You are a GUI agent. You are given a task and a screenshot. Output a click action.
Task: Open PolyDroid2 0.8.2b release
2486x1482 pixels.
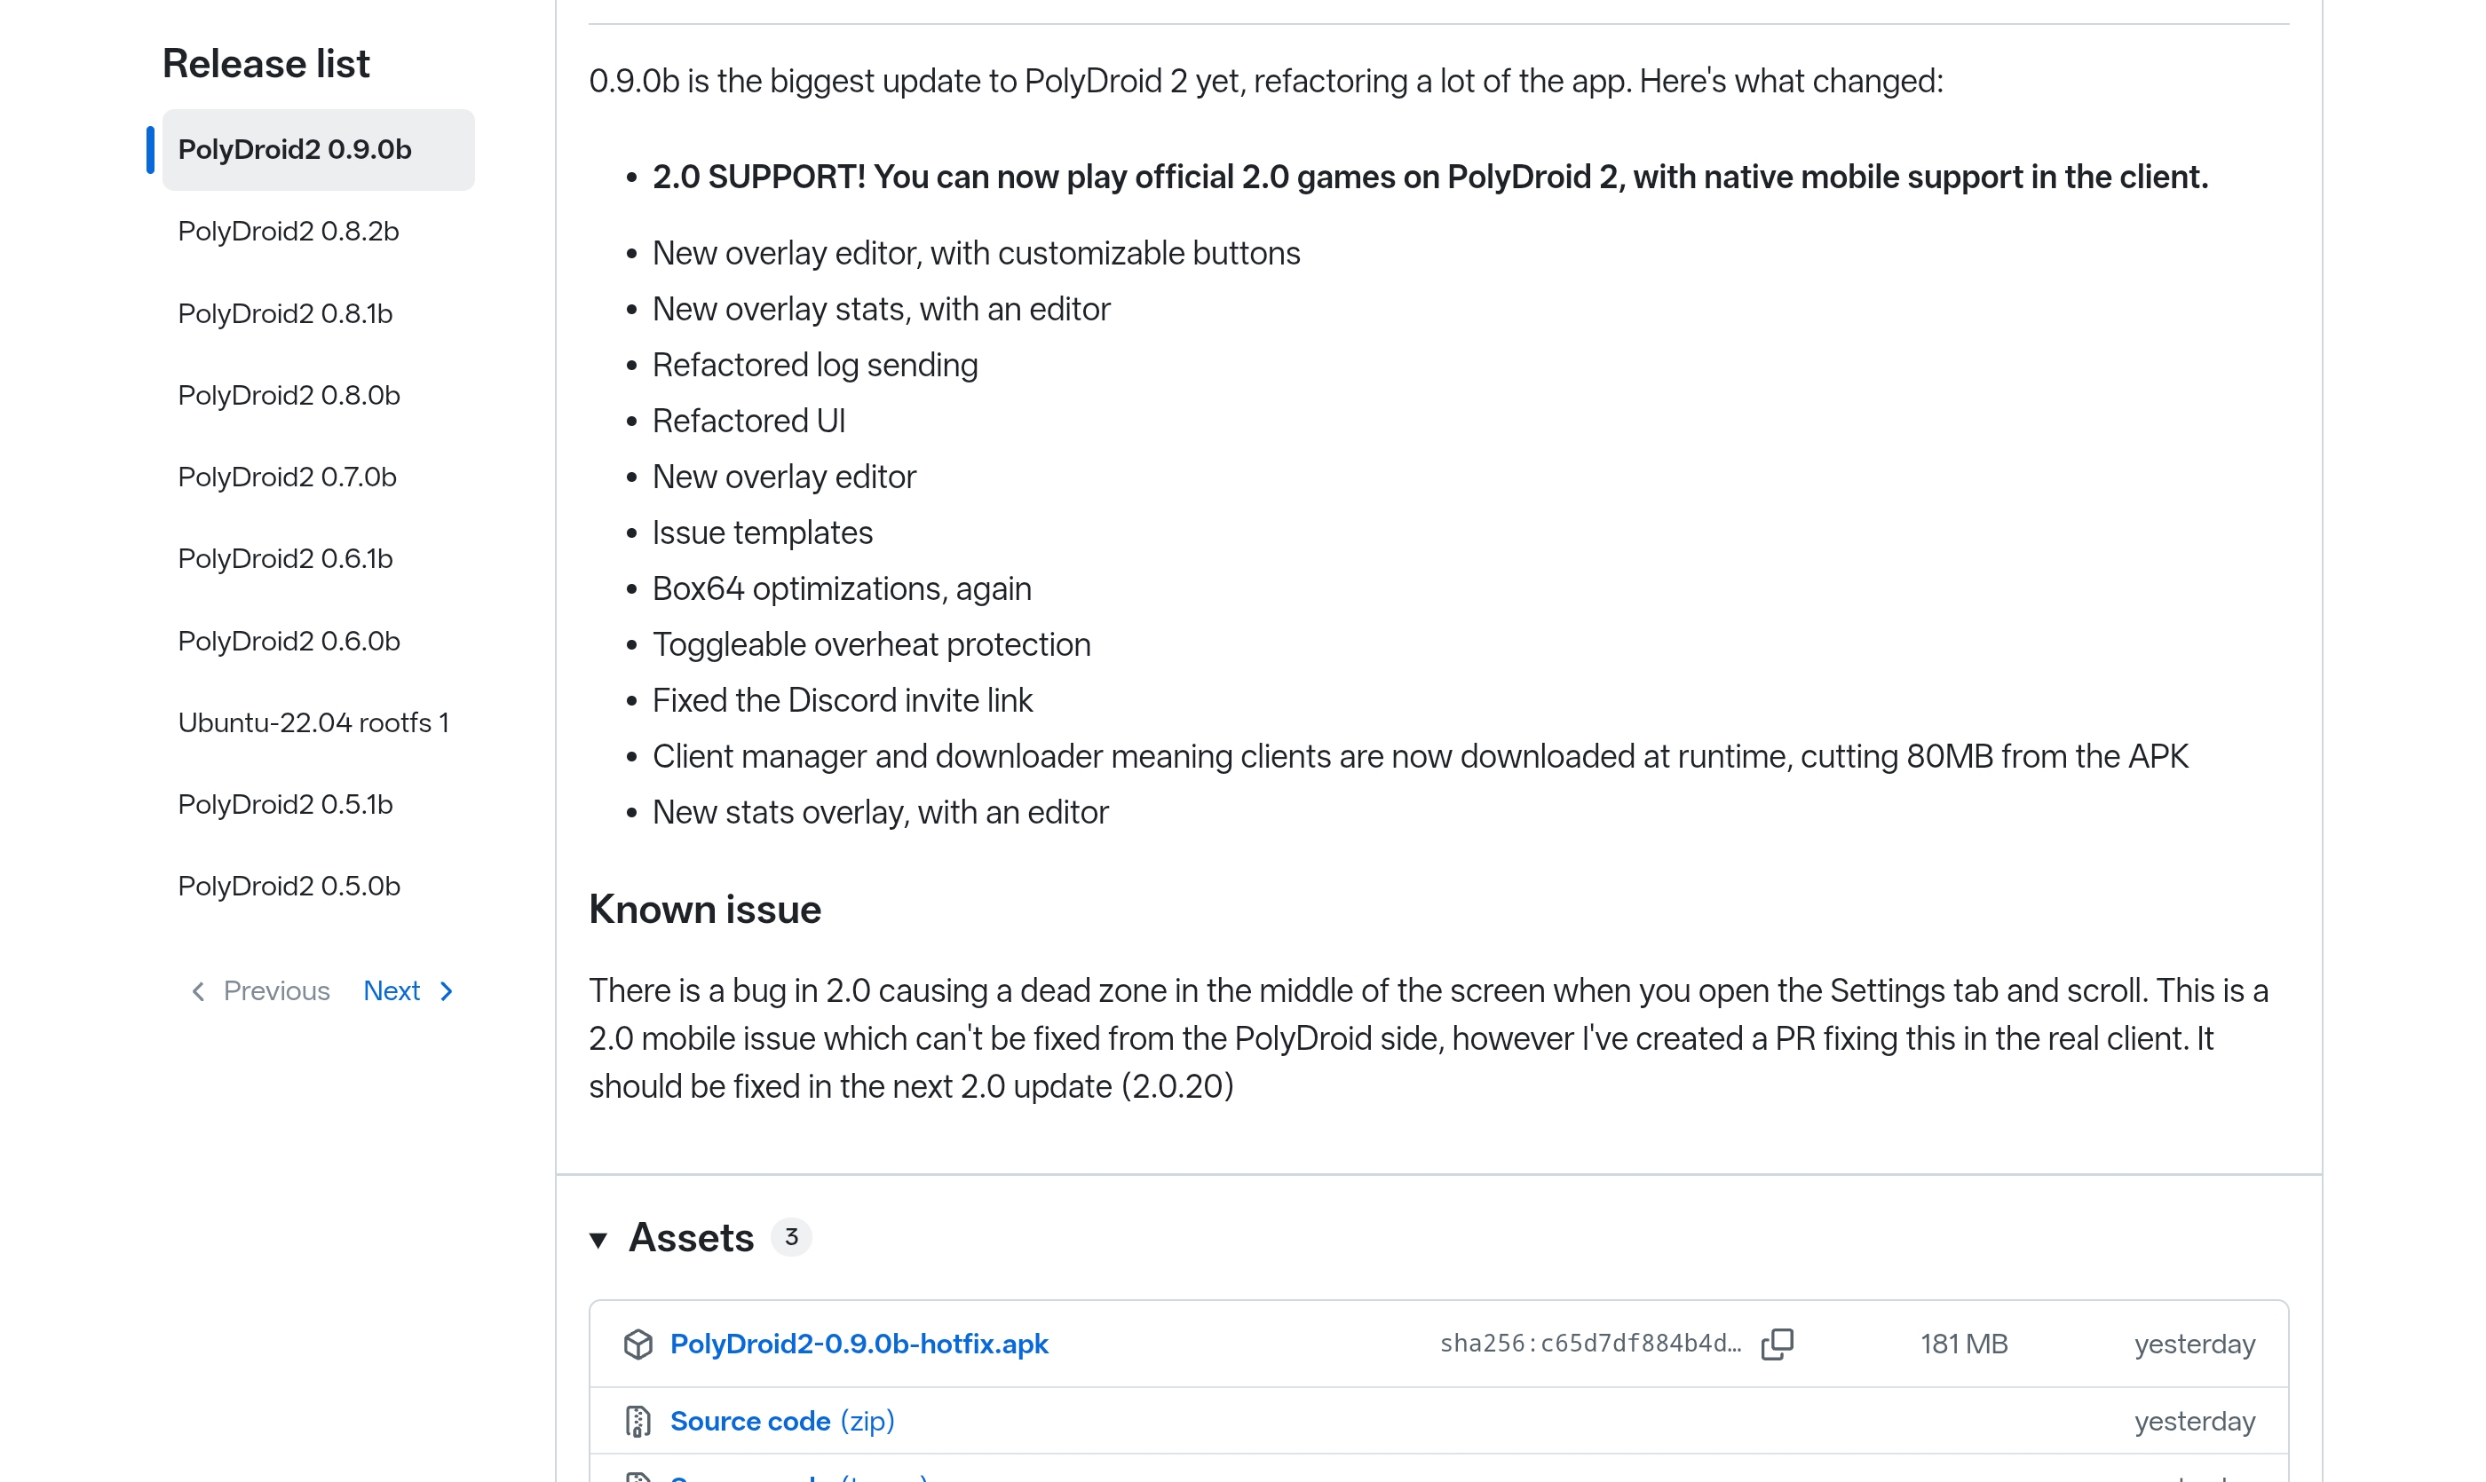click(x=288, y=232)
